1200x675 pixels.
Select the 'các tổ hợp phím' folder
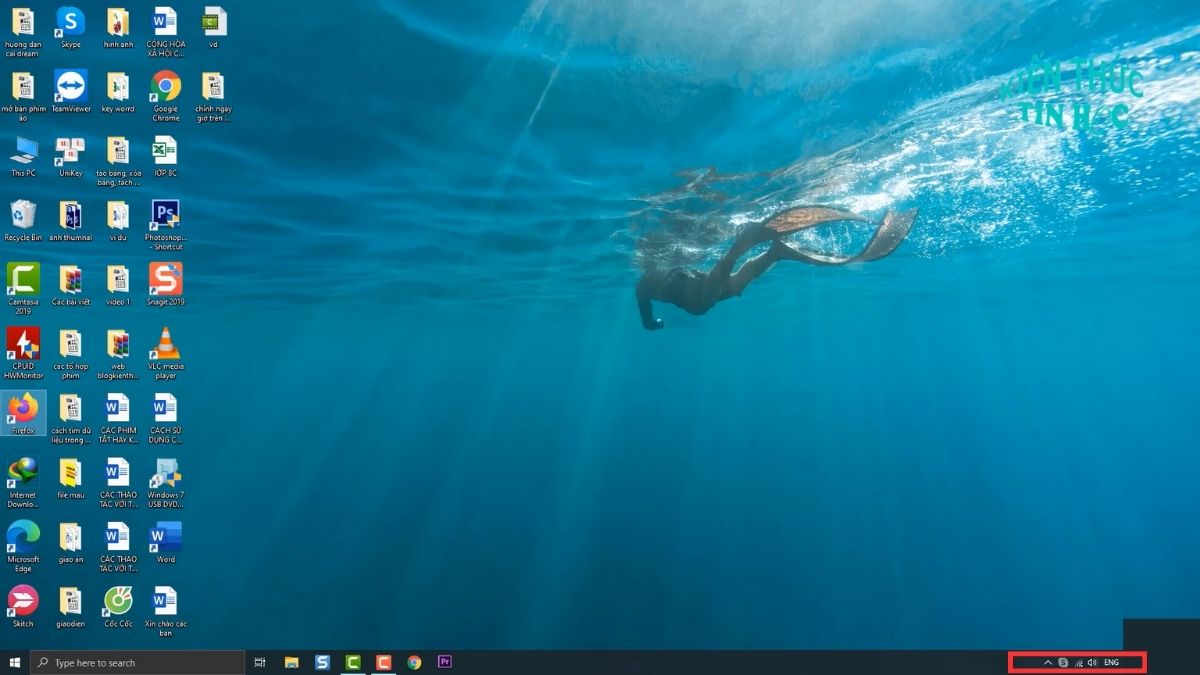[x=70, y=353]
